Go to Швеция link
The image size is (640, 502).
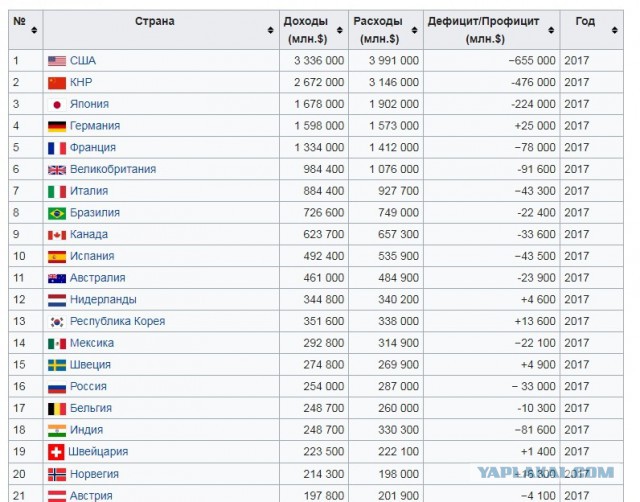point(90,364)
